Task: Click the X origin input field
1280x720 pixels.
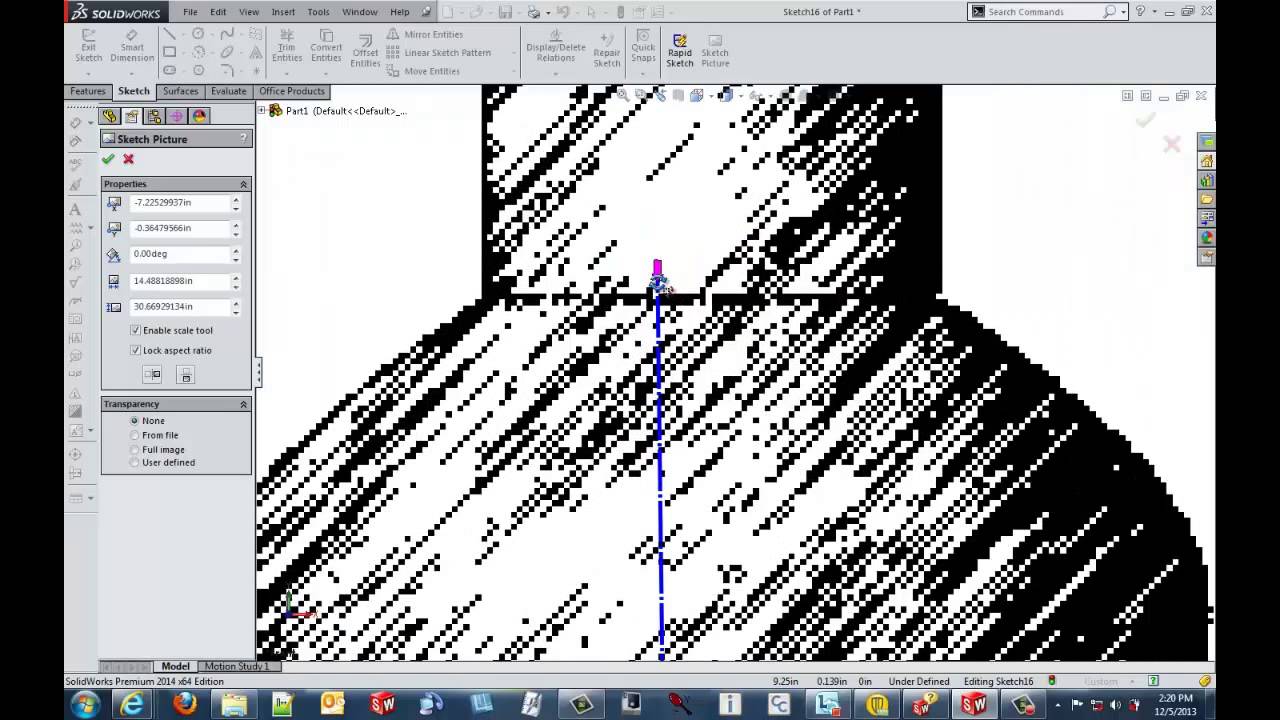Action: pos(180,203)
